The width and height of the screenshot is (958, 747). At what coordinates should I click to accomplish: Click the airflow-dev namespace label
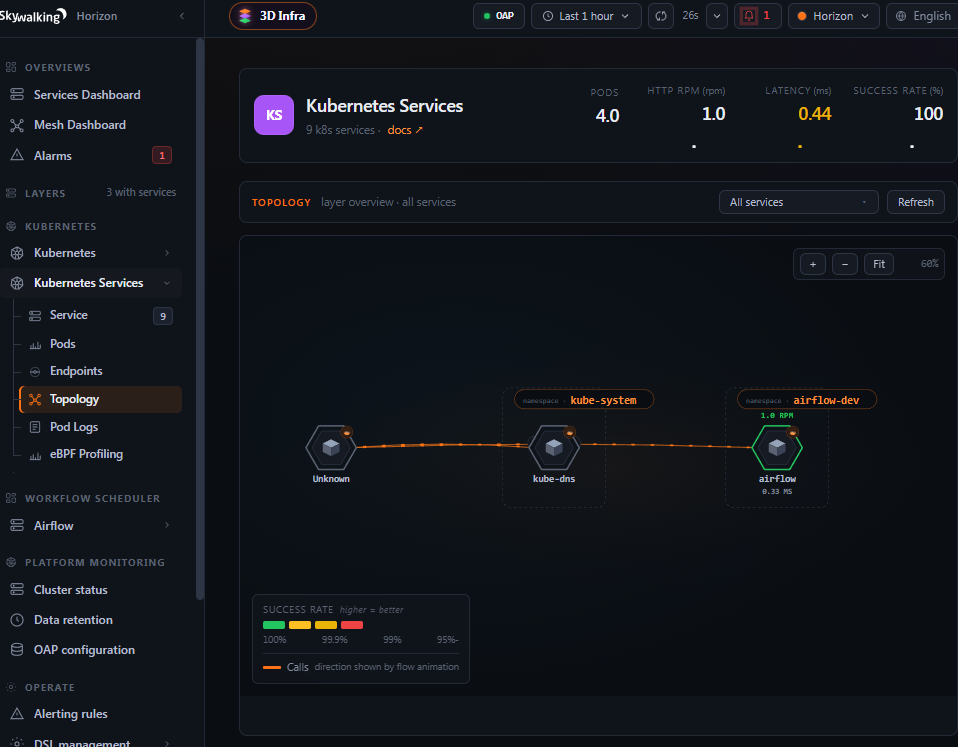806,400
